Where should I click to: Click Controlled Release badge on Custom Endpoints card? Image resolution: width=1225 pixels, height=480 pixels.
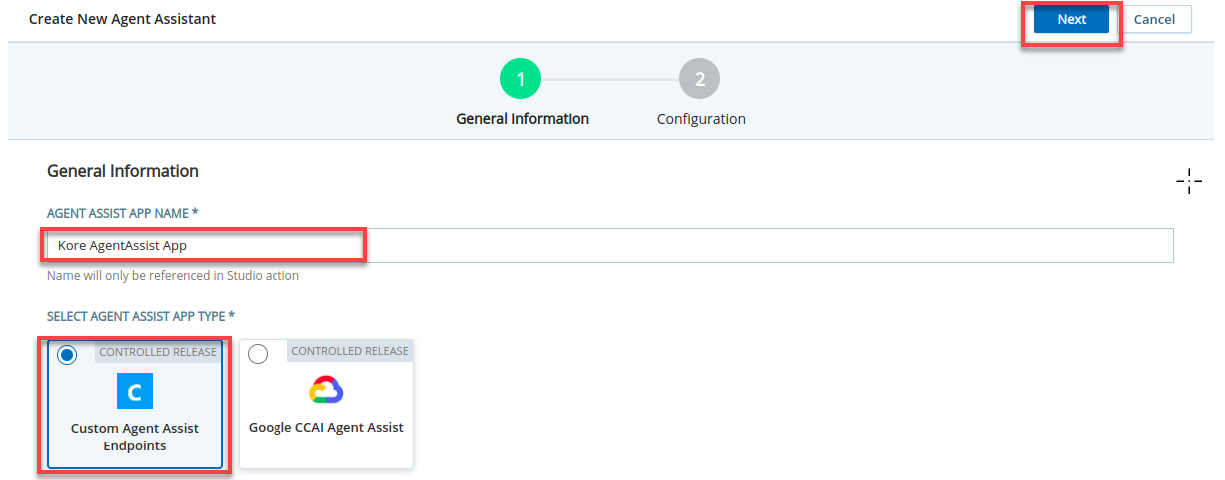click(158, 352)
